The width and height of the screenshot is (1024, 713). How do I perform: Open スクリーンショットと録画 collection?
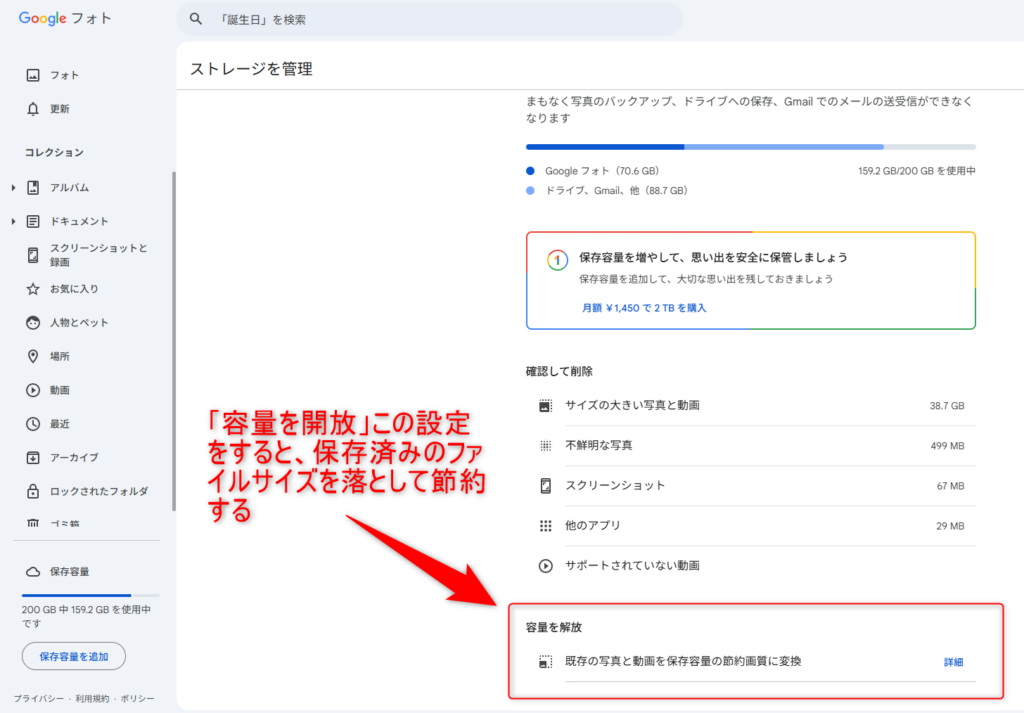98,255
